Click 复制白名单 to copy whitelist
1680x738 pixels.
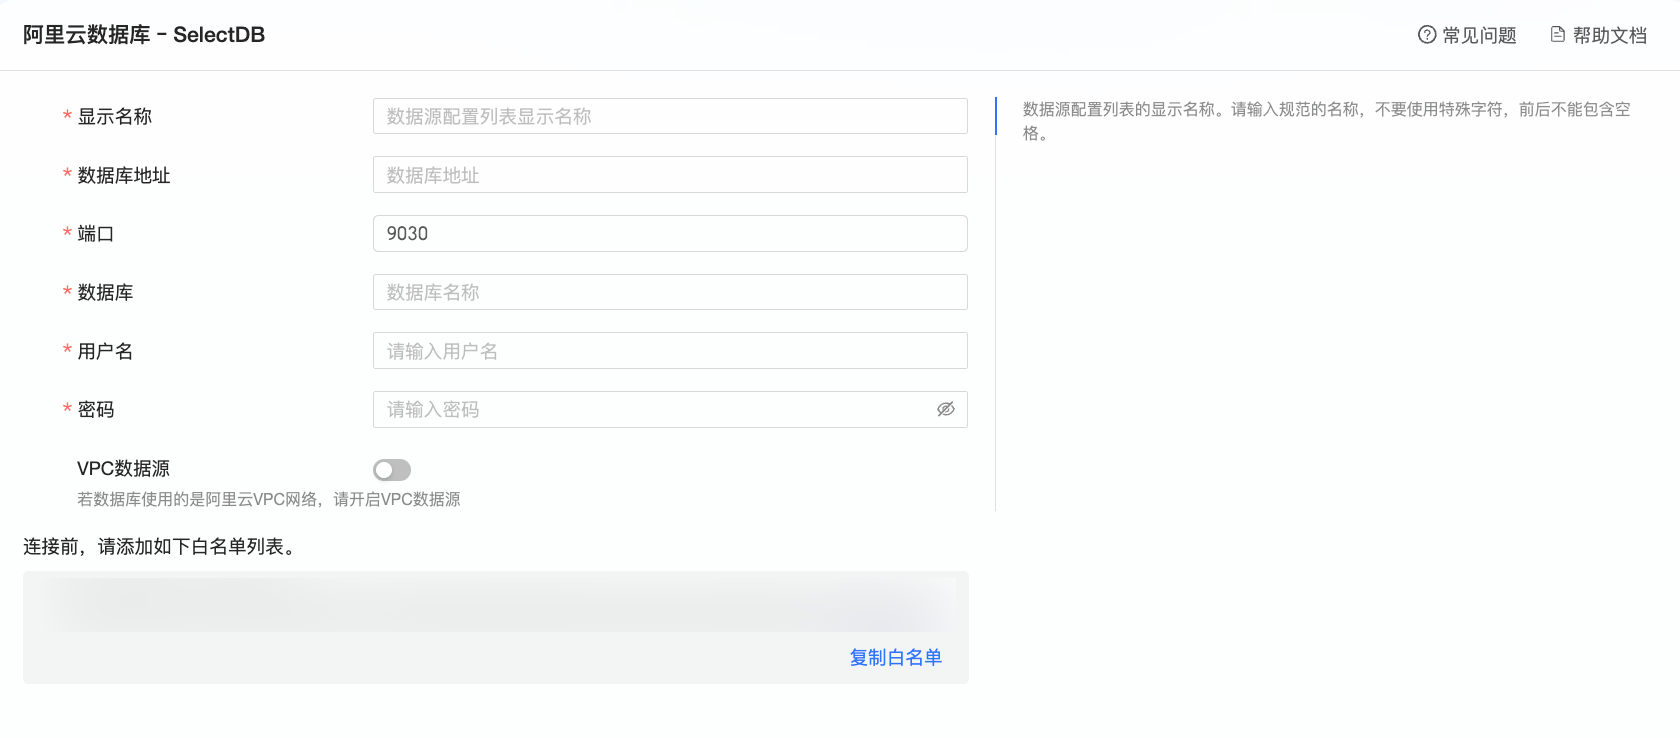(x=896, y=657)
